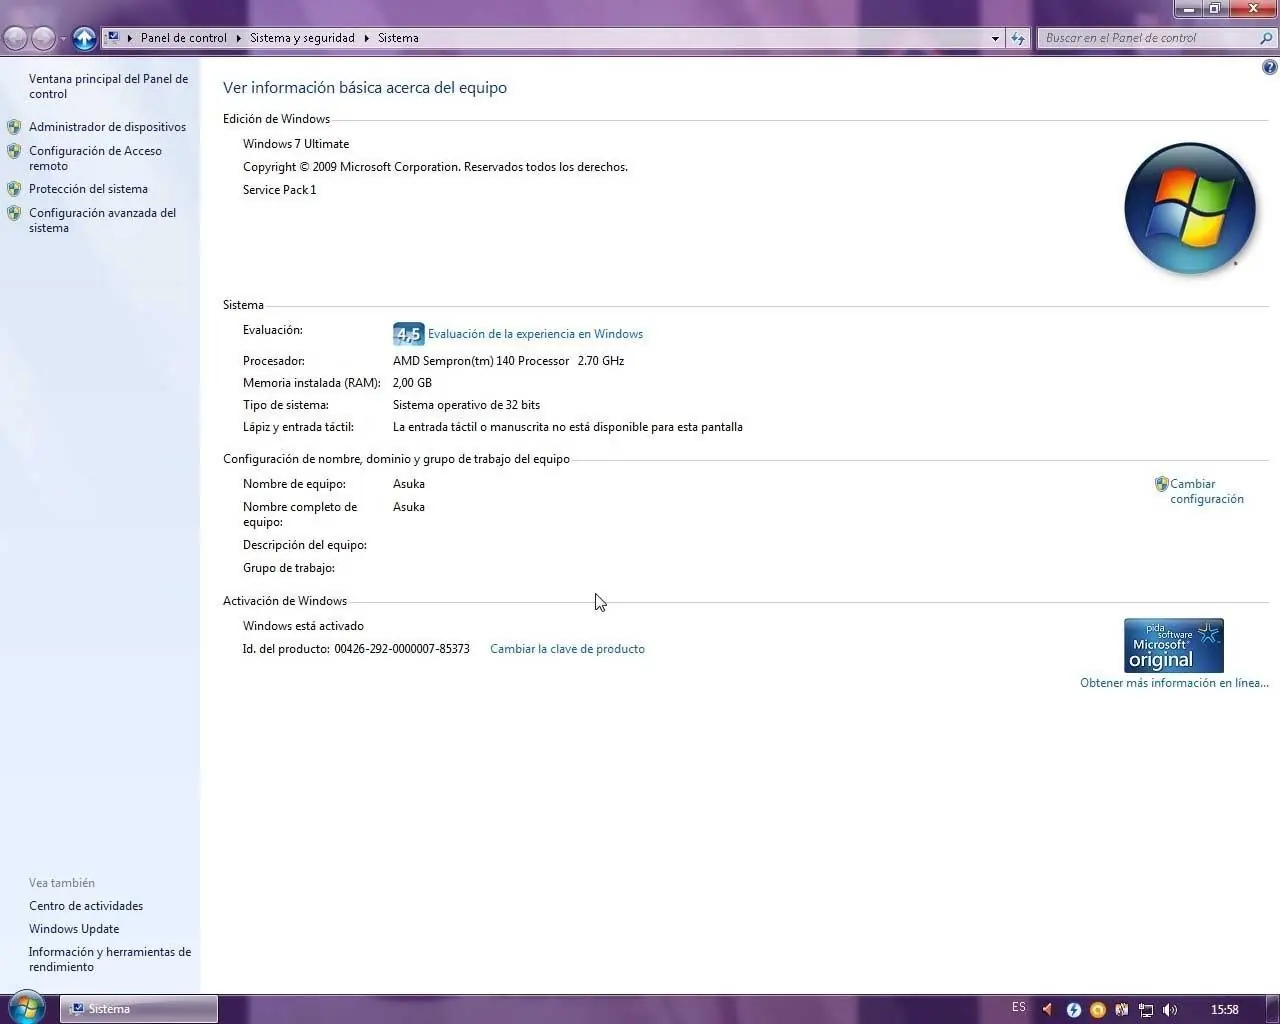The image size is (1280, 1024).
Task: Open 'Configuración de Acceso remoto' link
Action: click(x=95, y=158)
